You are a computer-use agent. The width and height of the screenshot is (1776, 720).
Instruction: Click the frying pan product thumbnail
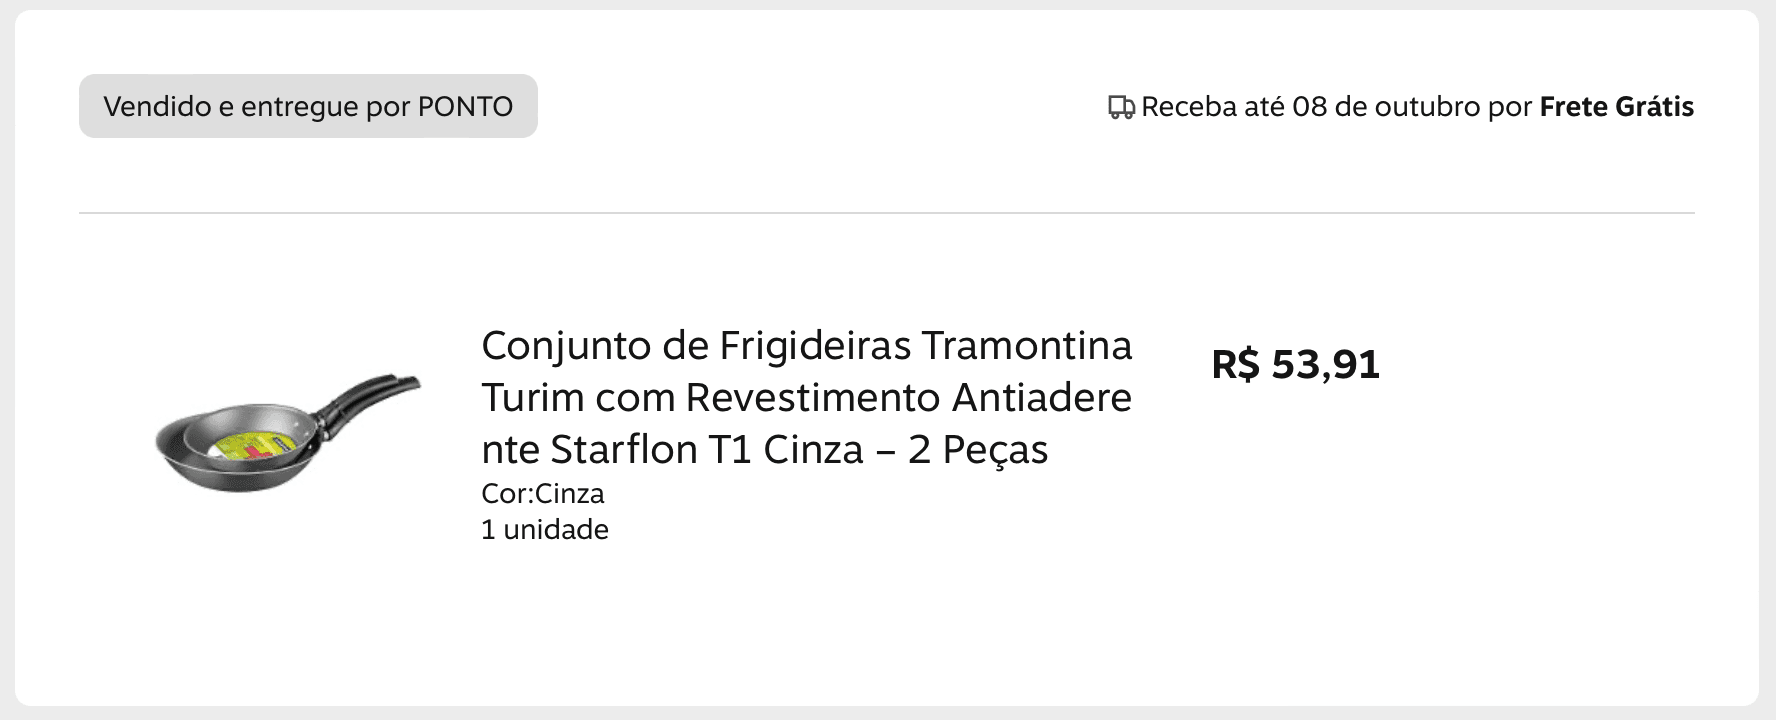(x=288, y=432)
